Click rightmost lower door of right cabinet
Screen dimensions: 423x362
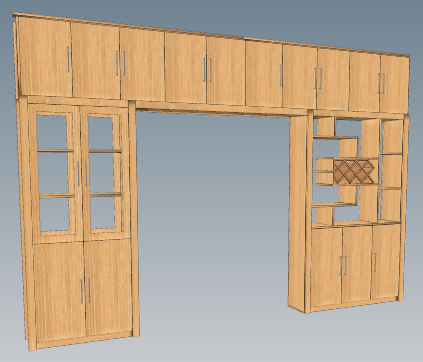coord(386,262)
